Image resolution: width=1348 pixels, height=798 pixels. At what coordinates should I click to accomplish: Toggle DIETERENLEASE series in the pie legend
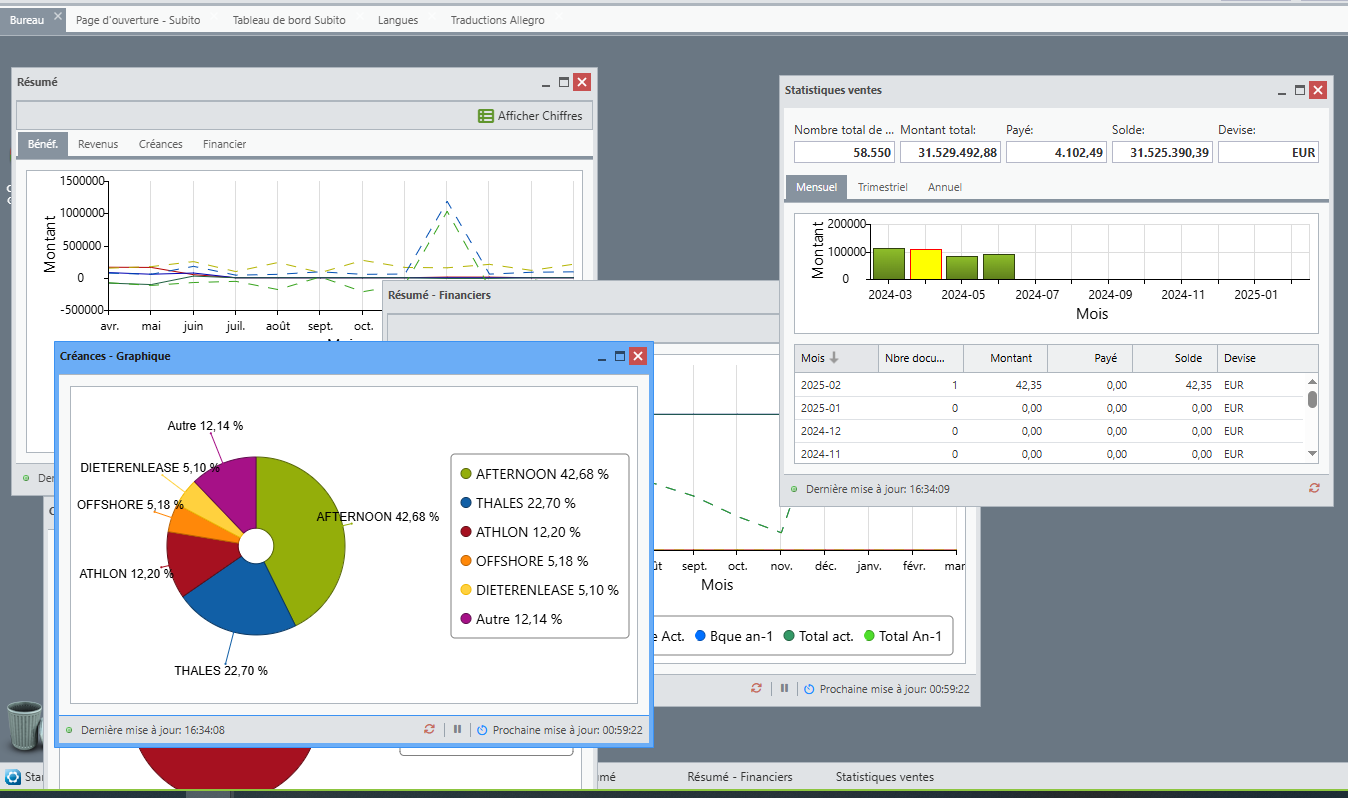coord(539,590)
